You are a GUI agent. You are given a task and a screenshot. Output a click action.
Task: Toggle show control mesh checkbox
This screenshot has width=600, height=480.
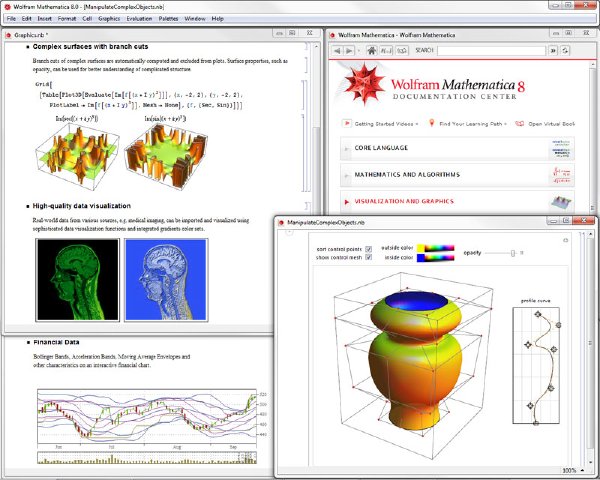368,257
